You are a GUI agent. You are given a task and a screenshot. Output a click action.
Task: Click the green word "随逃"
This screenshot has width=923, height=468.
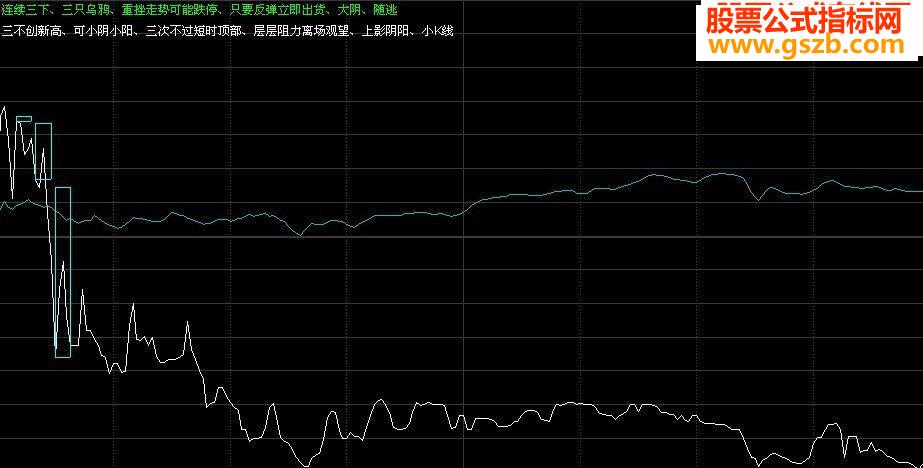click(385, 10)
